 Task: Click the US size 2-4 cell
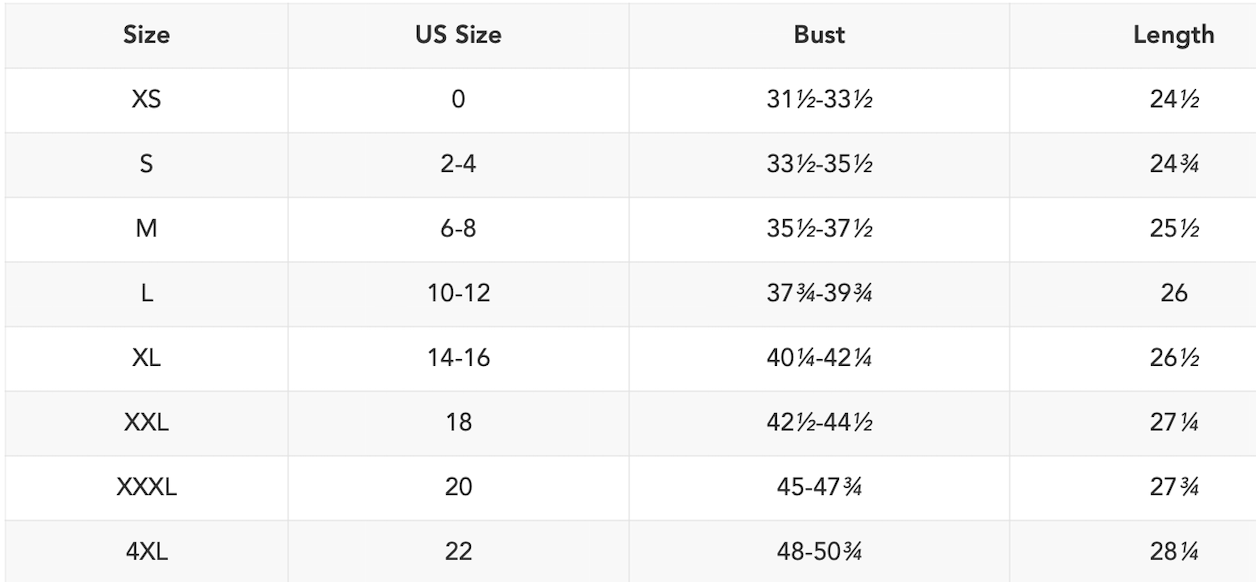[458, 165]
